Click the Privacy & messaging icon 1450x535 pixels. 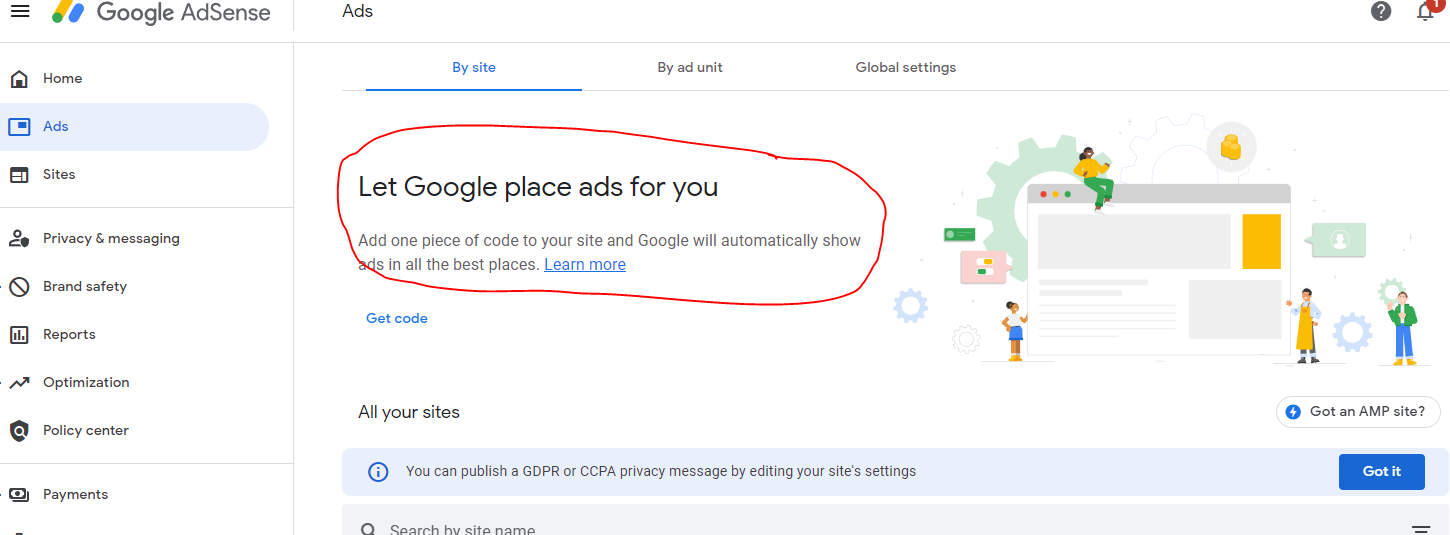click(x=19, y=239)
